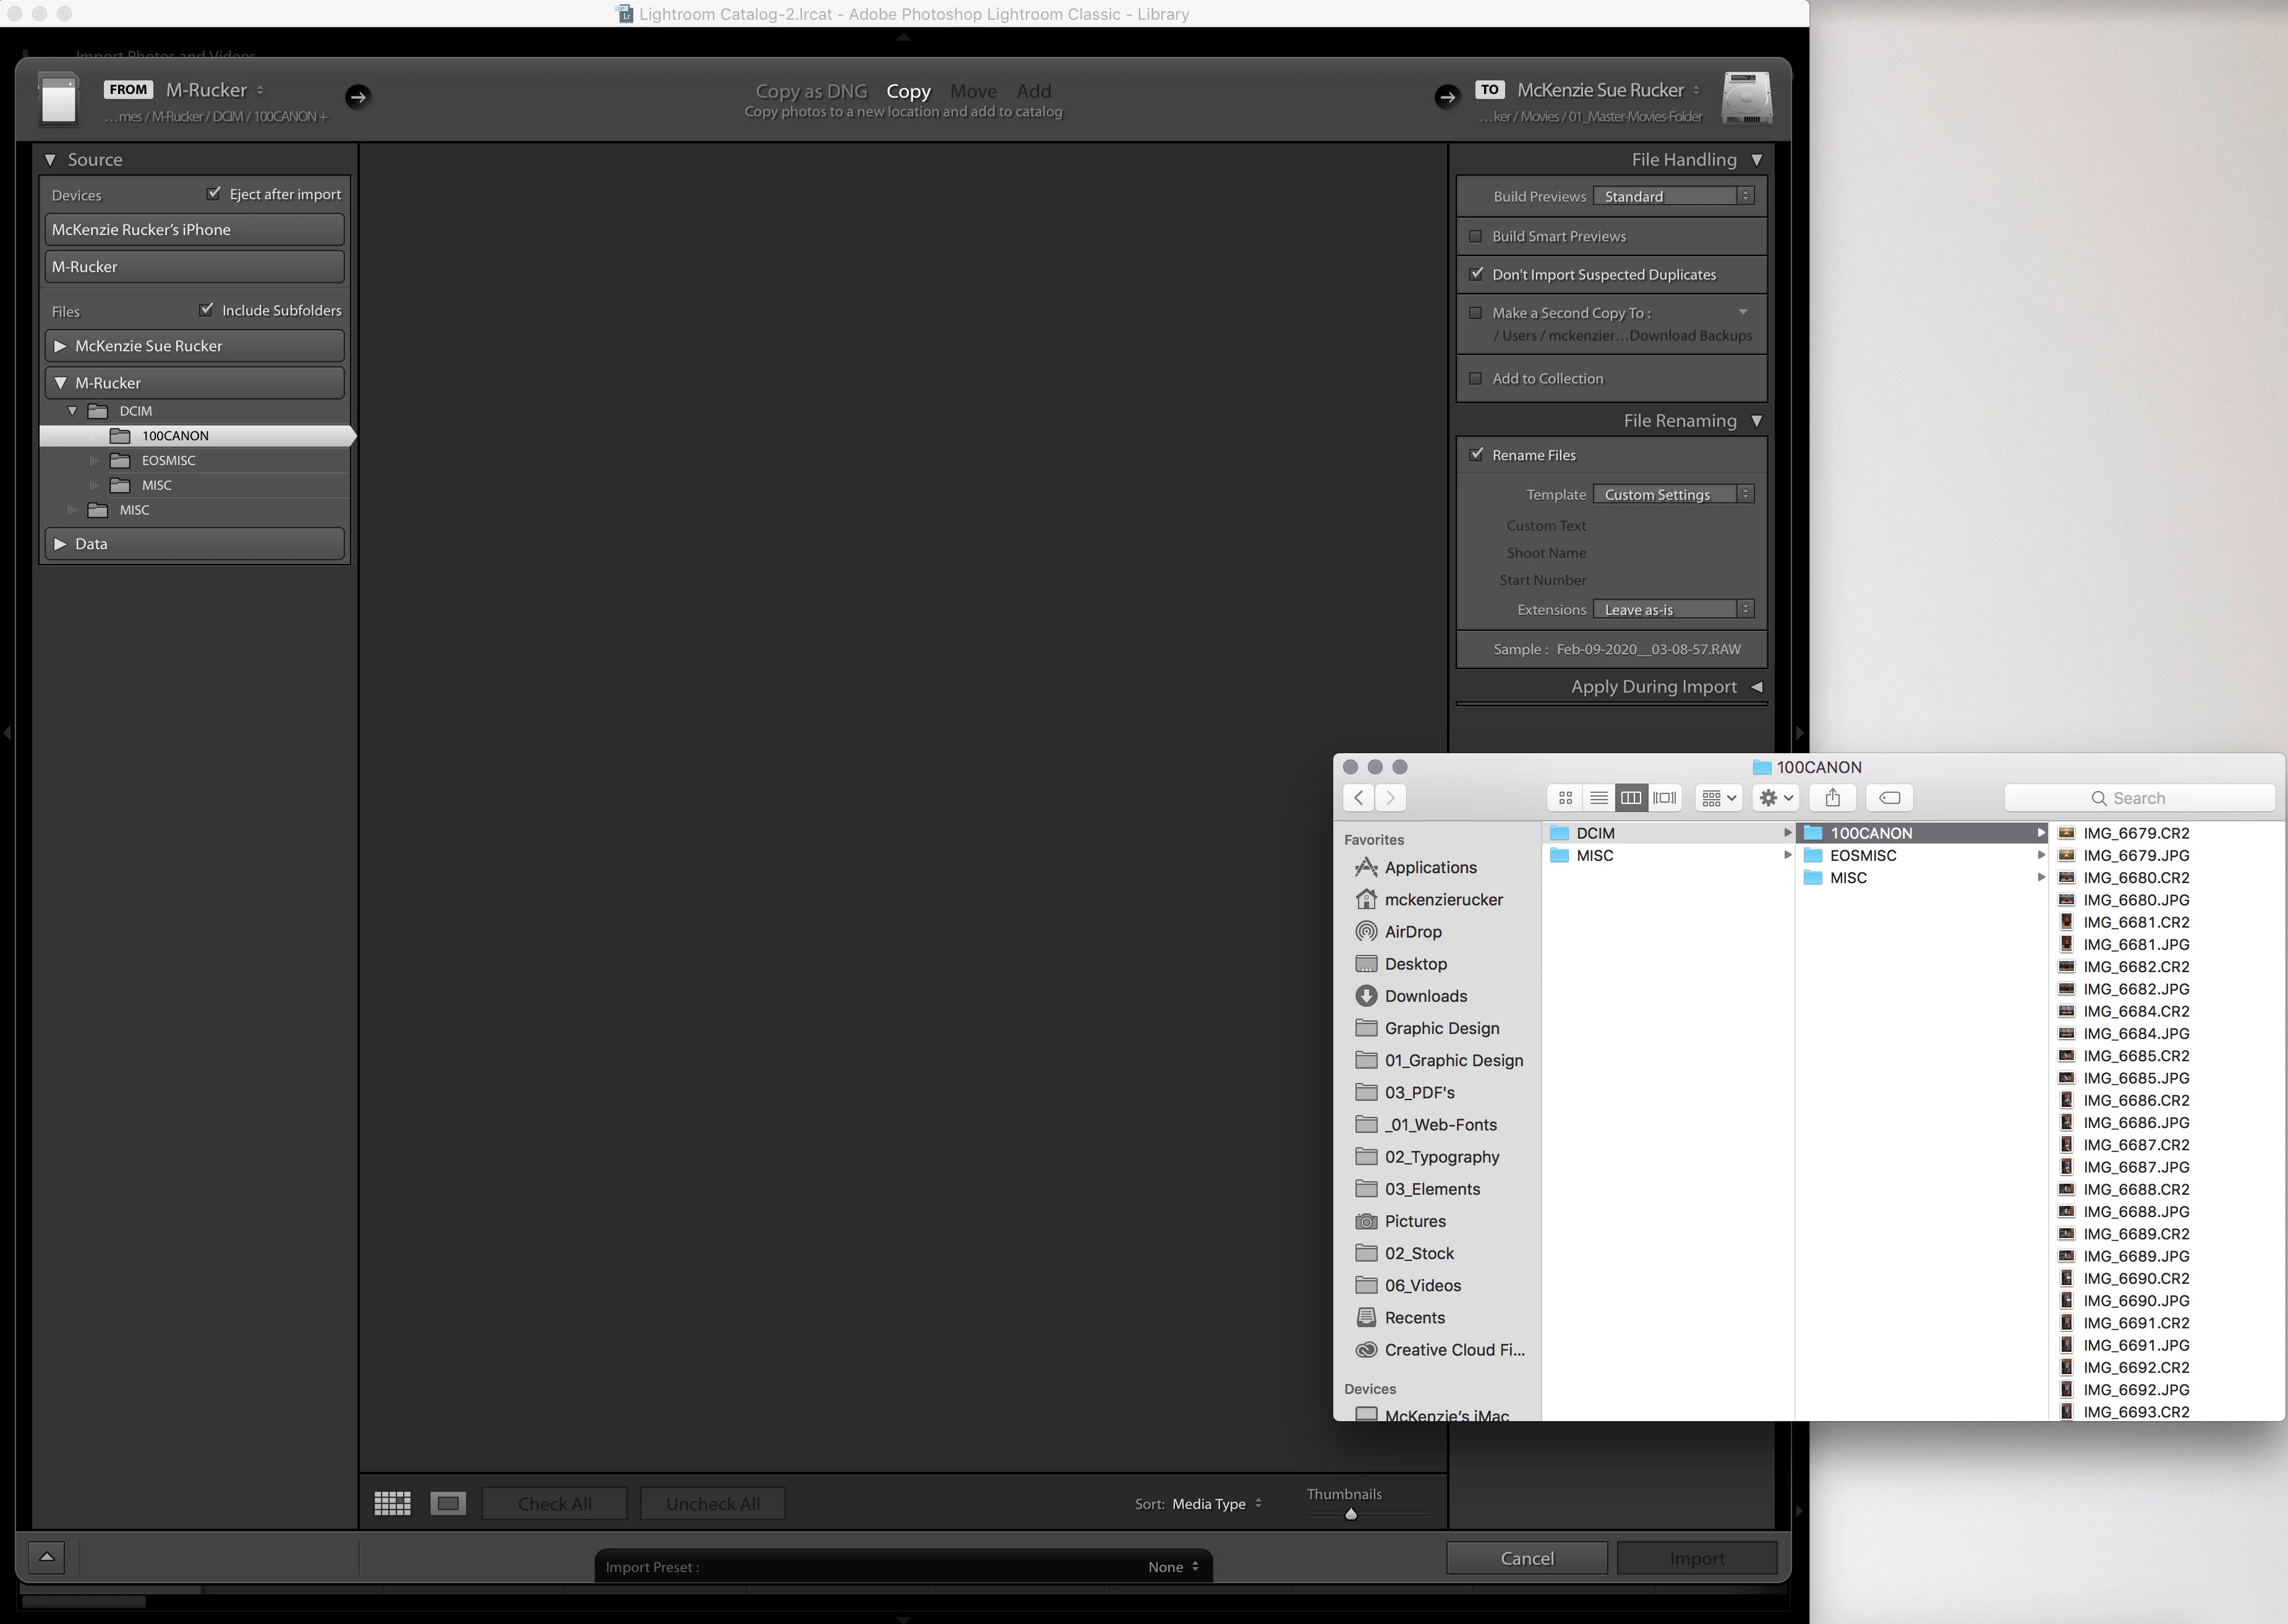Select the EOSMISC folder in Source tree
Image resolution: width=2288 pixels, height=1624 pixels.
(x=168, y=461)
